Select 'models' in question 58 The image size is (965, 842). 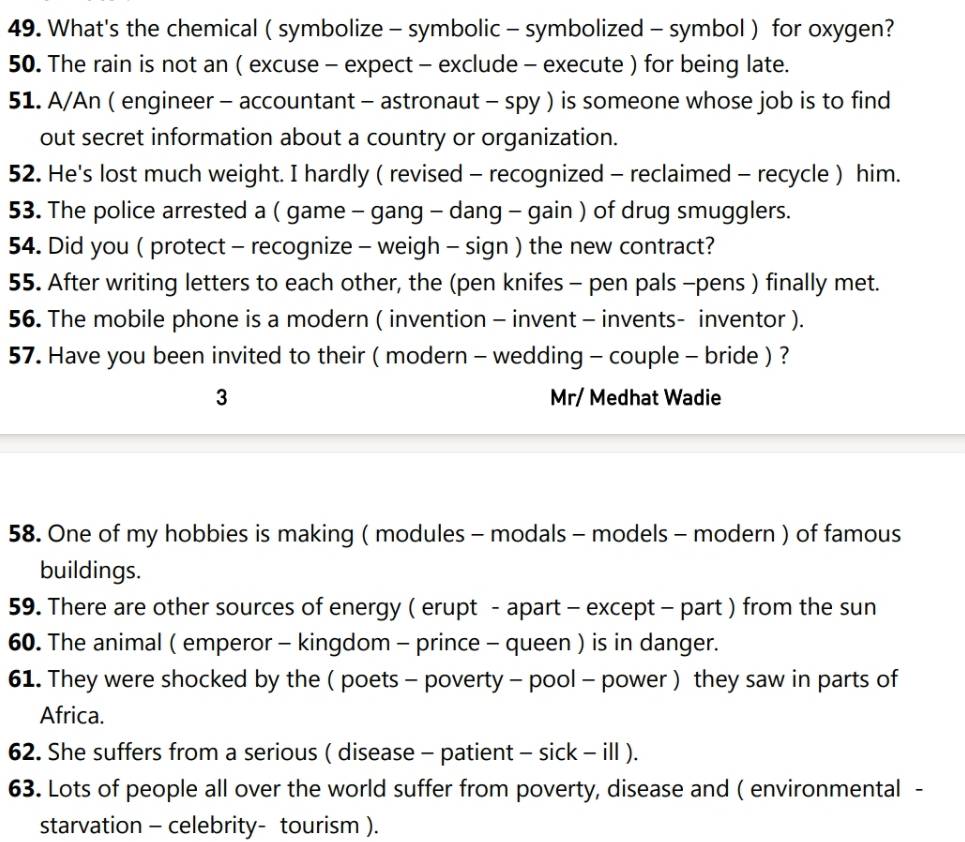[629, 534]
